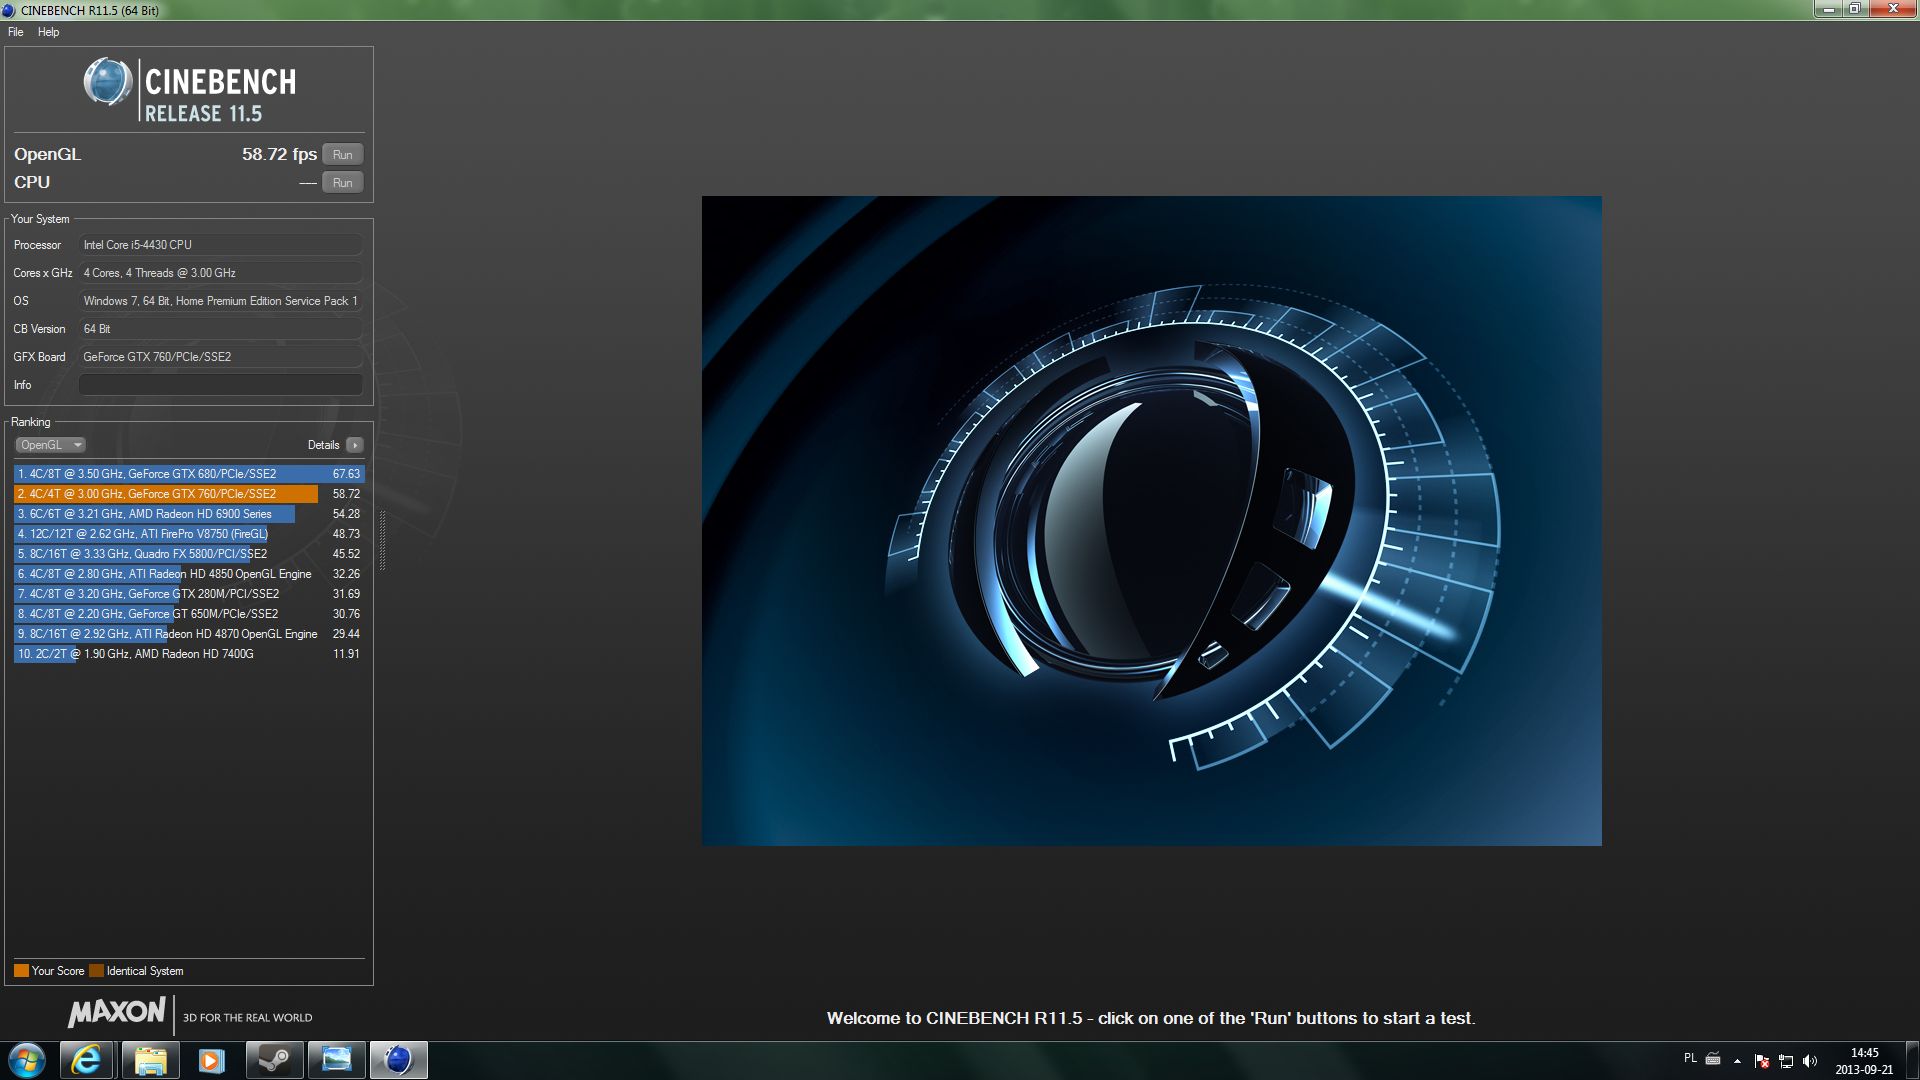Image resolution: width=1920 pixels, height=1080 pixels.
Task: Click the Cinebench globe logo icon
Action: [x=108, y=82]
